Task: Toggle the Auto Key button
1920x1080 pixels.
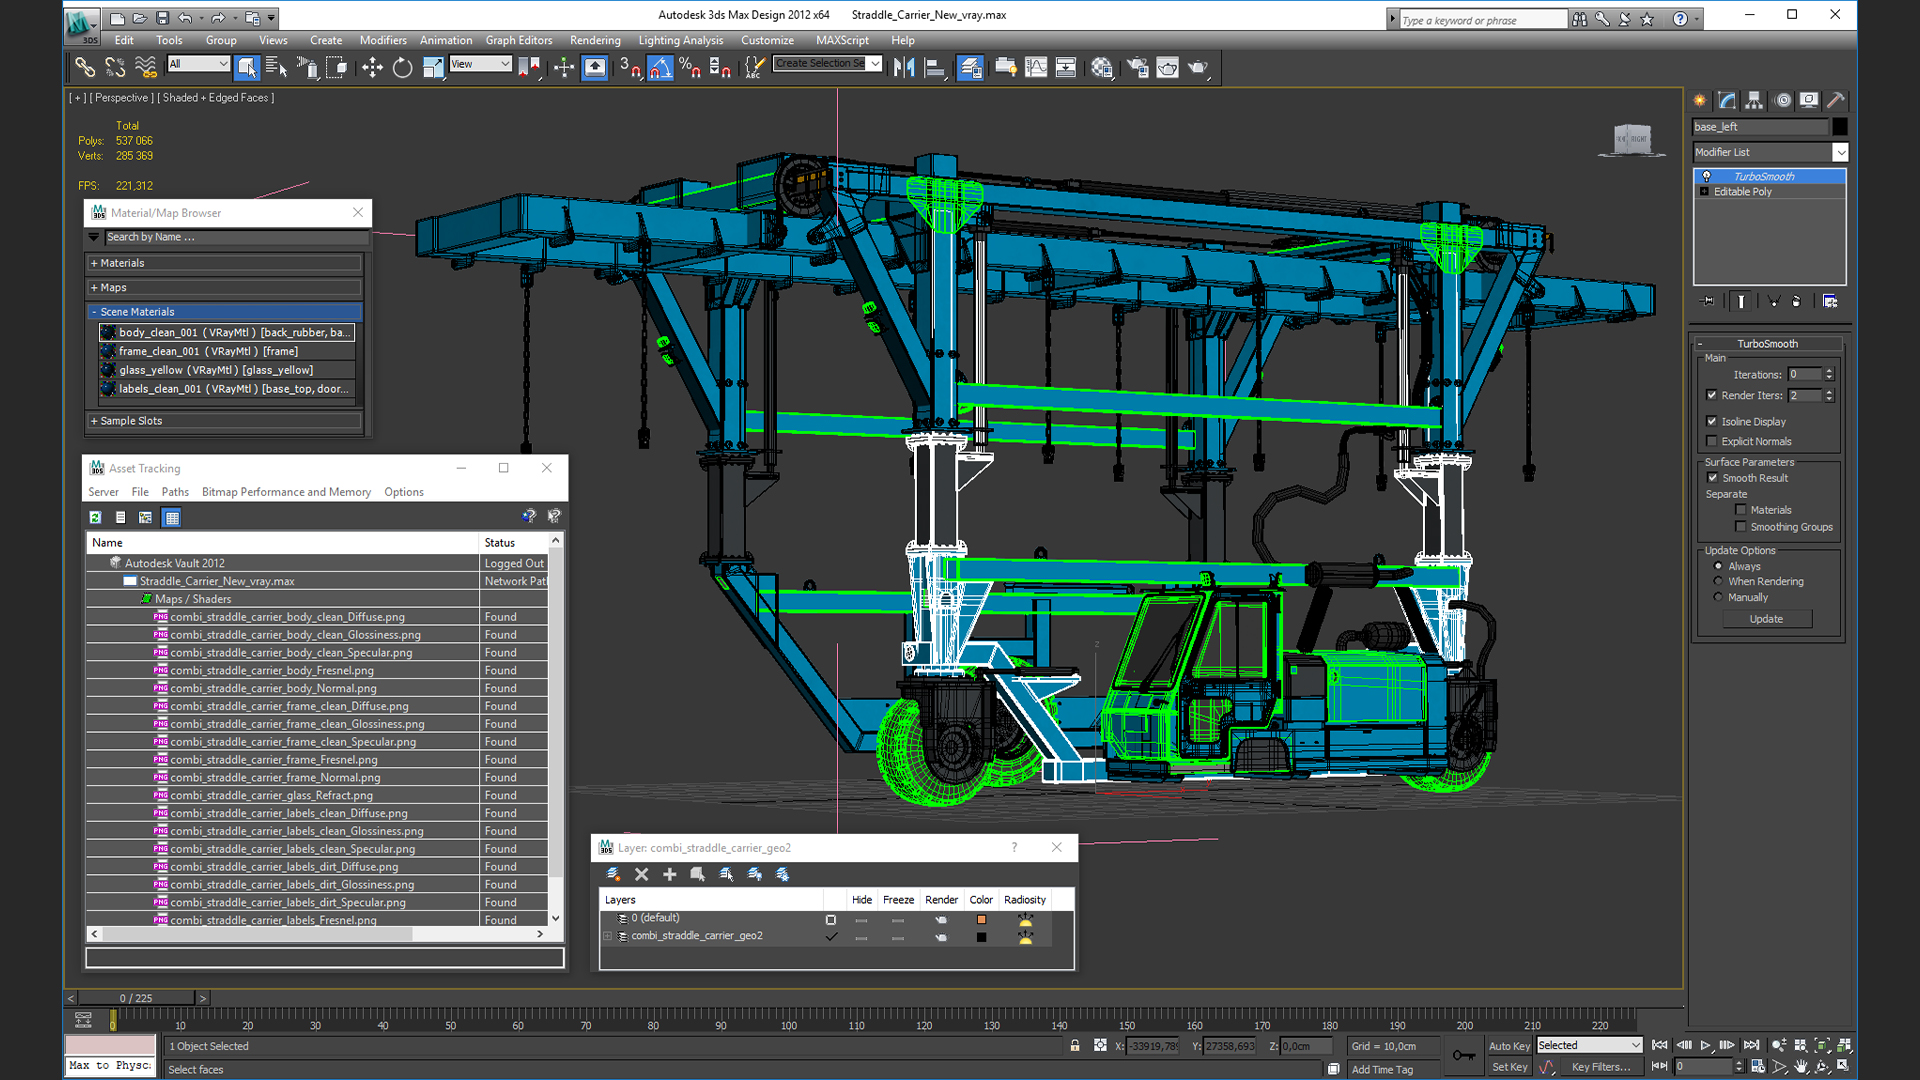Action: pos(1509,1046)
